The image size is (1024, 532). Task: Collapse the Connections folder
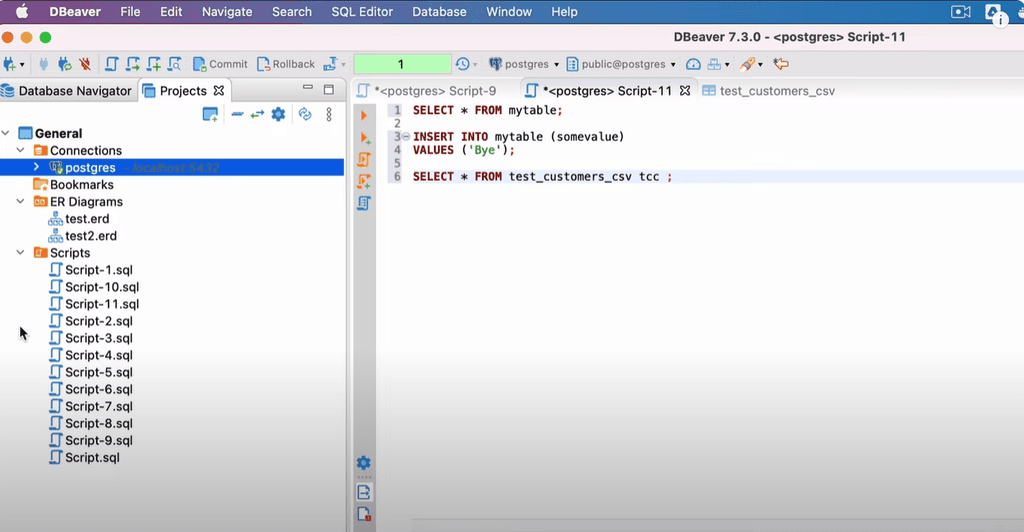[x=21, y=150]
